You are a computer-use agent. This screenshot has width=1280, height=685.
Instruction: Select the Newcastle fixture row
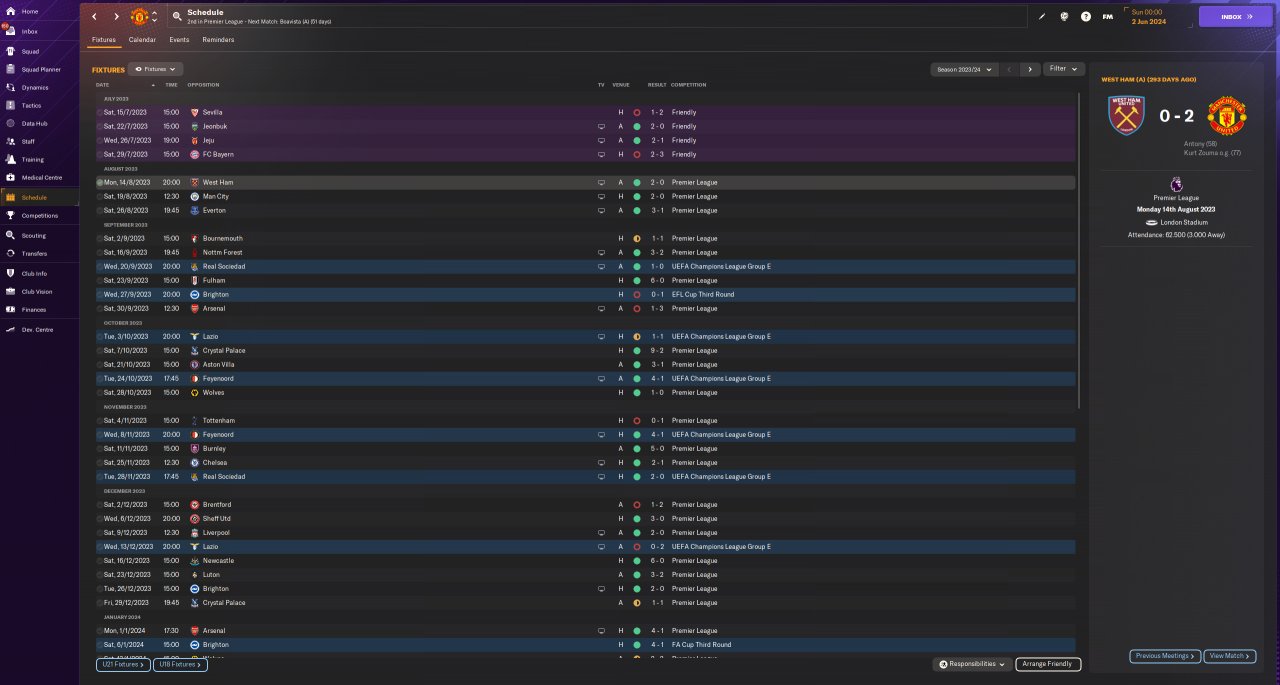(585, 561)
